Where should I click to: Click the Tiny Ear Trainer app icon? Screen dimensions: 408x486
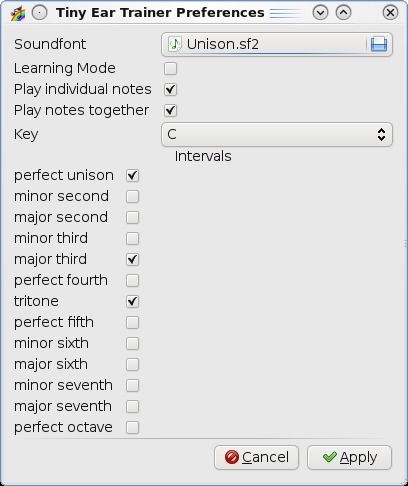coord(18,13)
